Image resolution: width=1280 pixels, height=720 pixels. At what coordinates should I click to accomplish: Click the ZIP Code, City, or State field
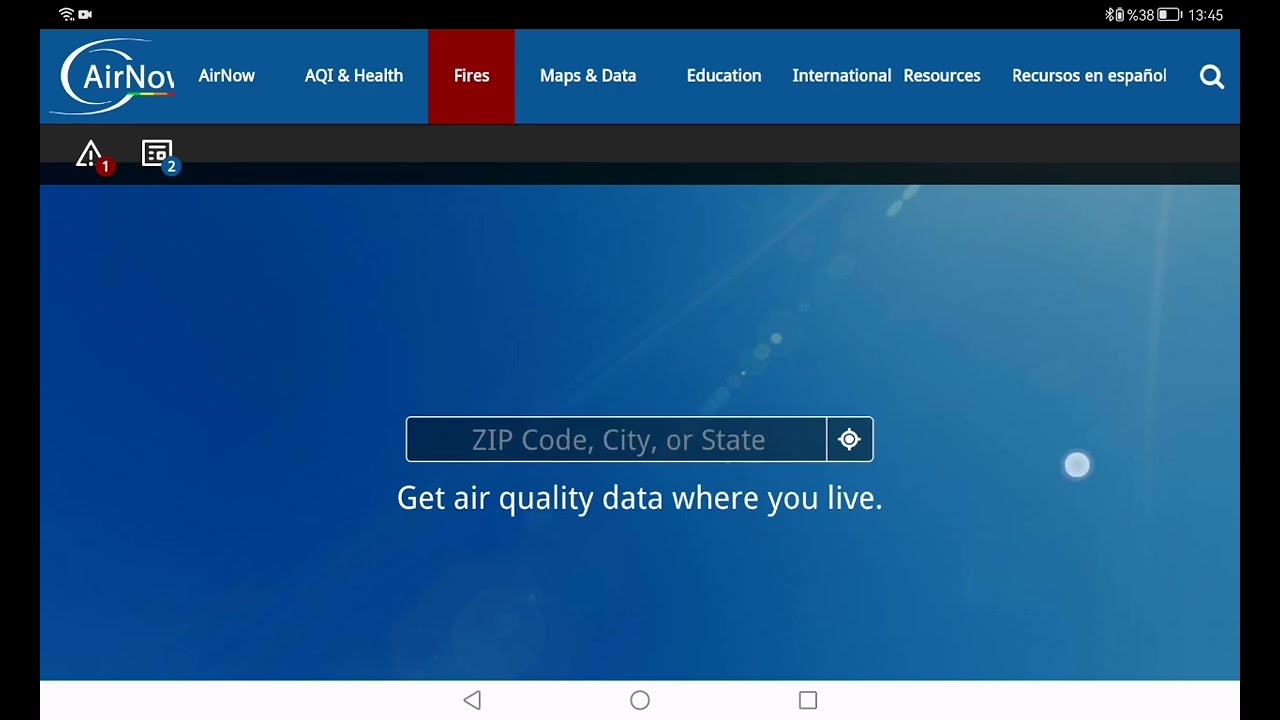tap(617, 440)
